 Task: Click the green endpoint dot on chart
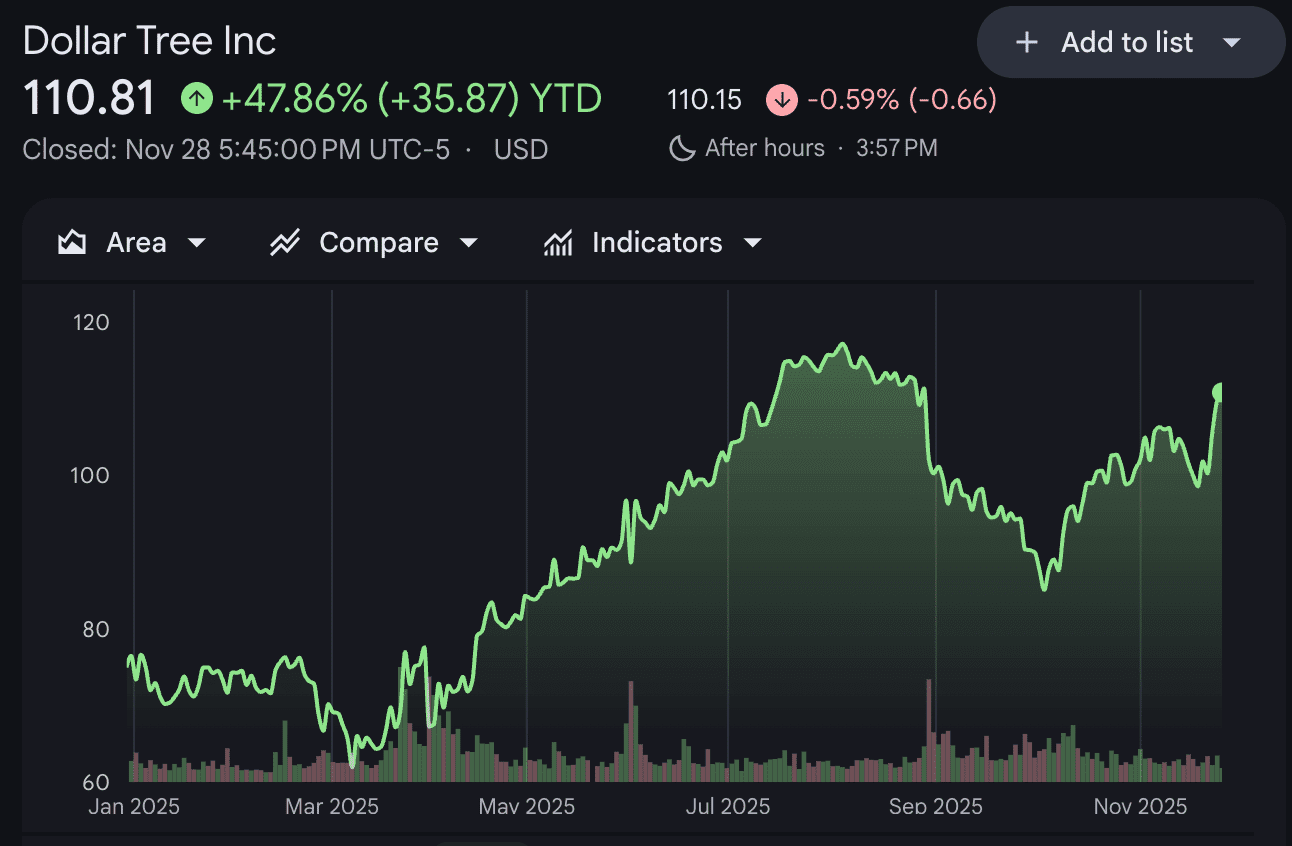click(1219, 392)
